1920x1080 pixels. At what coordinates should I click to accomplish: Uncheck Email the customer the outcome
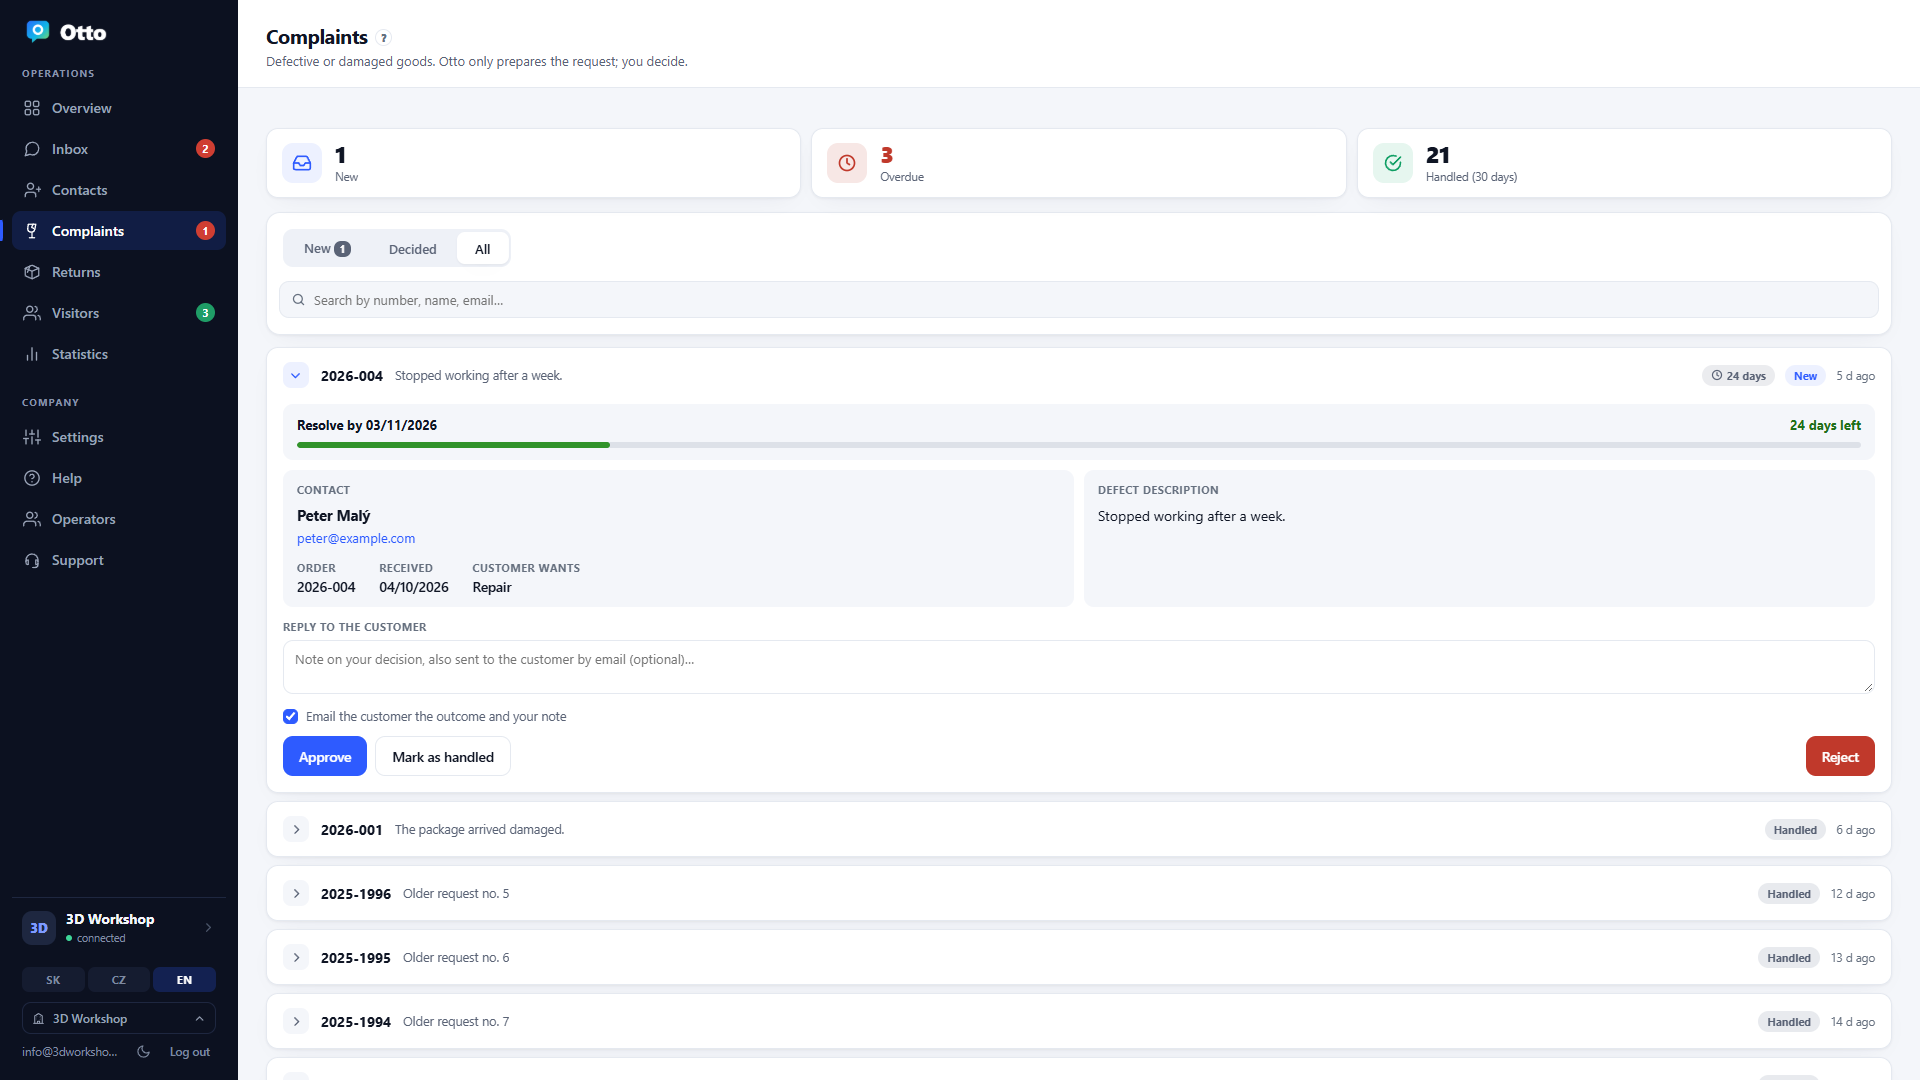coord(290,716)
